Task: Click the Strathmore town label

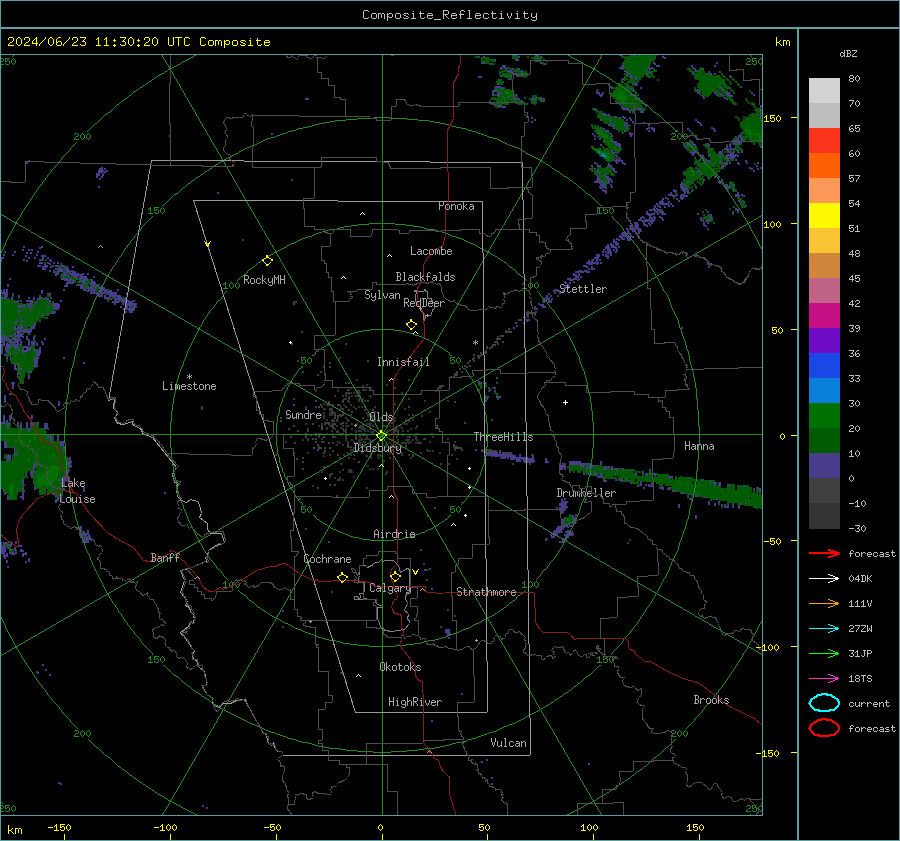Action: 486,592
